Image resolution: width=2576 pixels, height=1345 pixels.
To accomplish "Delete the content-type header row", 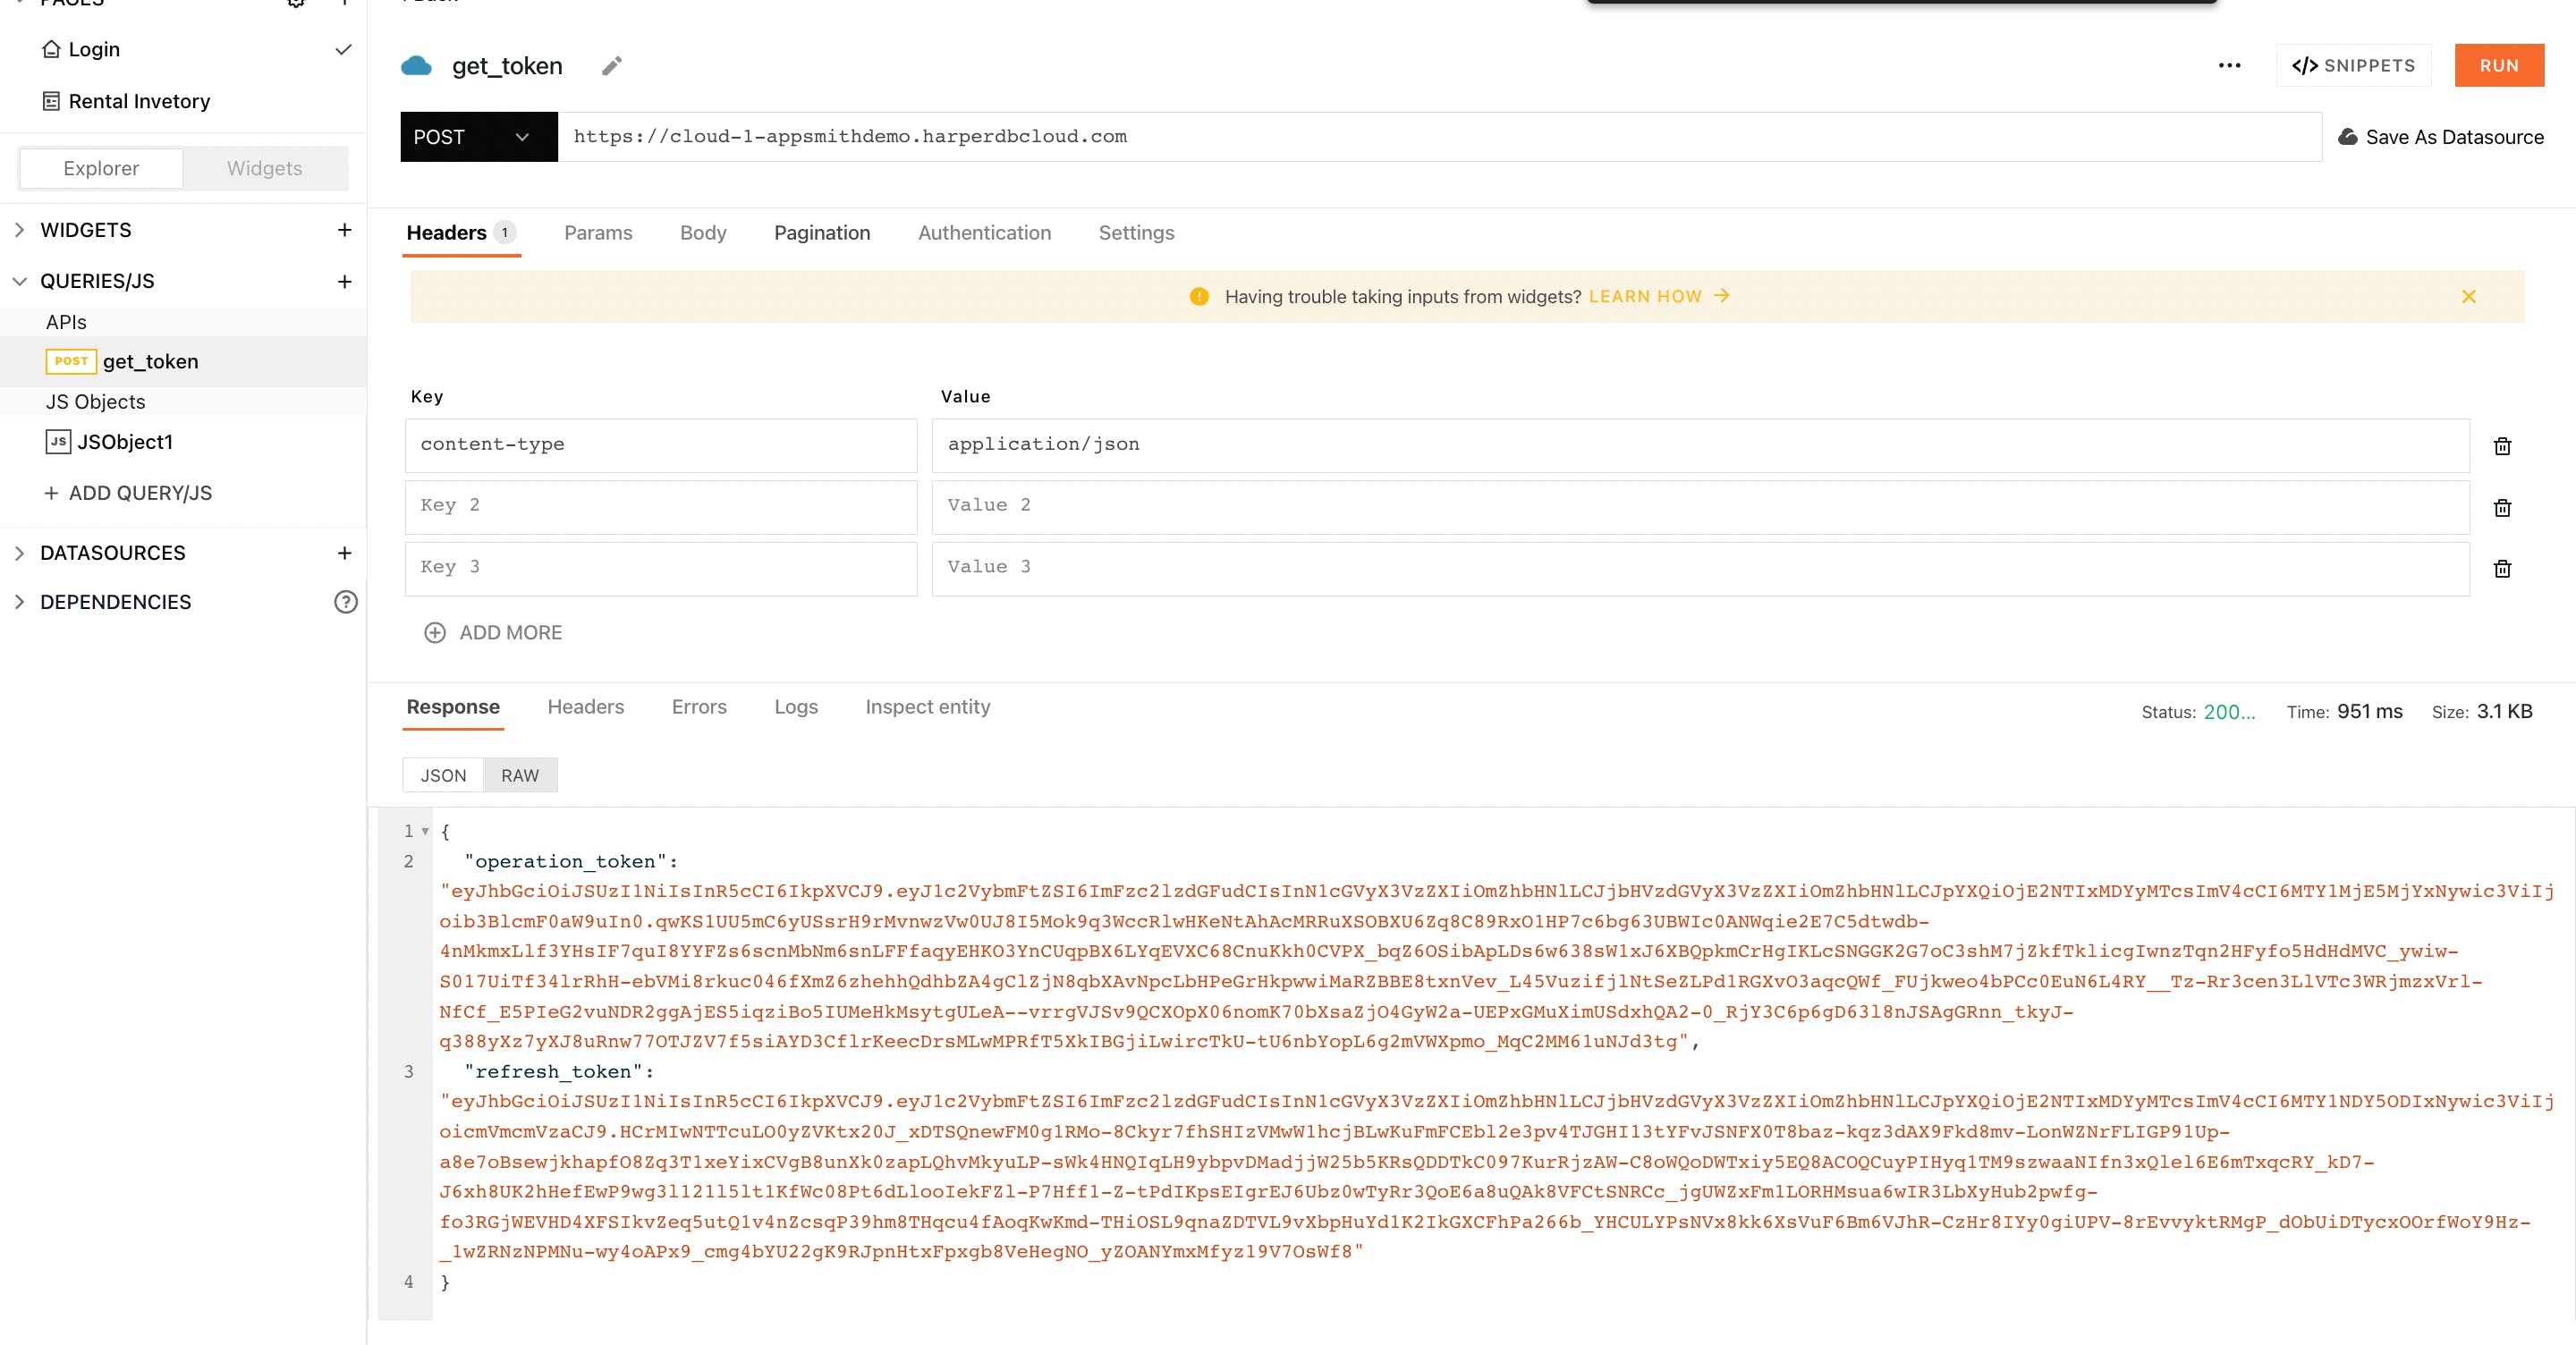I will 2502,446.
